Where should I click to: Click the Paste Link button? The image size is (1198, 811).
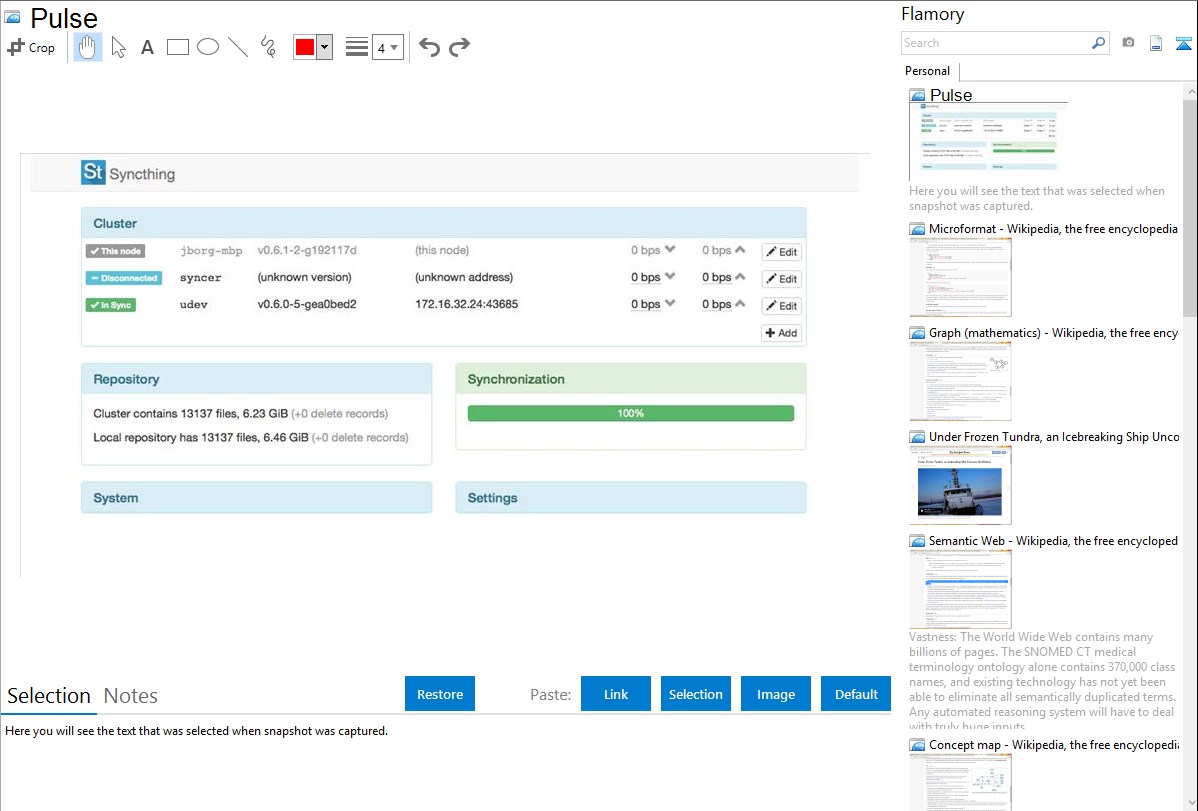click(x=616, y=694)
